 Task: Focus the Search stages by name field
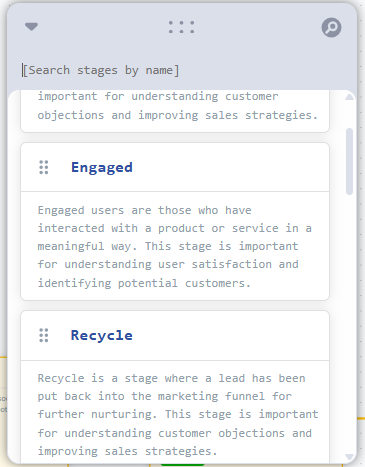(x=100, y=70)
